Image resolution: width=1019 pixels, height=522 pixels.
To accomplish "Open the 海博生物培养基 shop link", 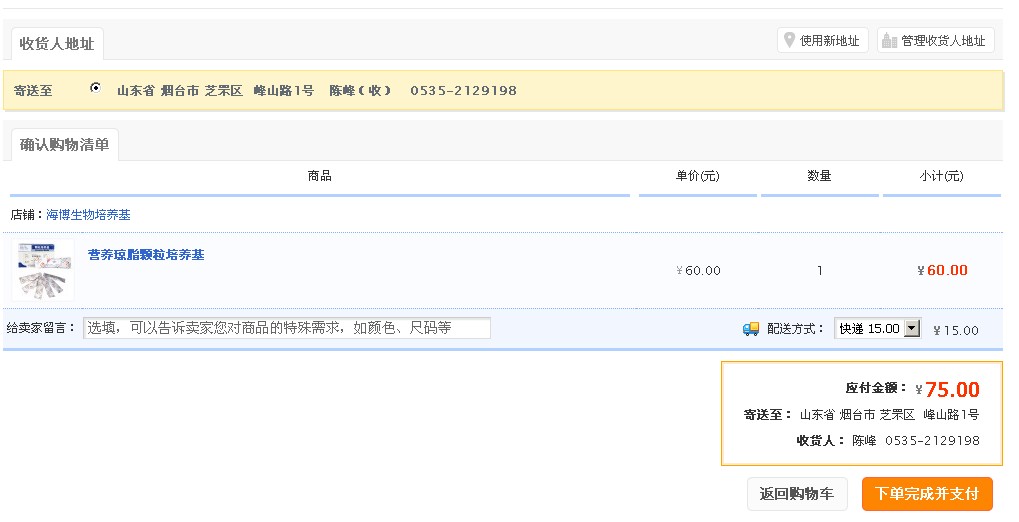I will pos(88,215).
